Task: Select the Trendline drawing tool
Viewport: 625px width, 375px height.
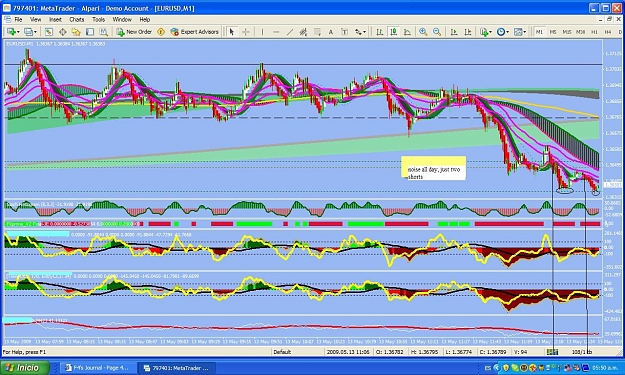Action: (290, 32)
